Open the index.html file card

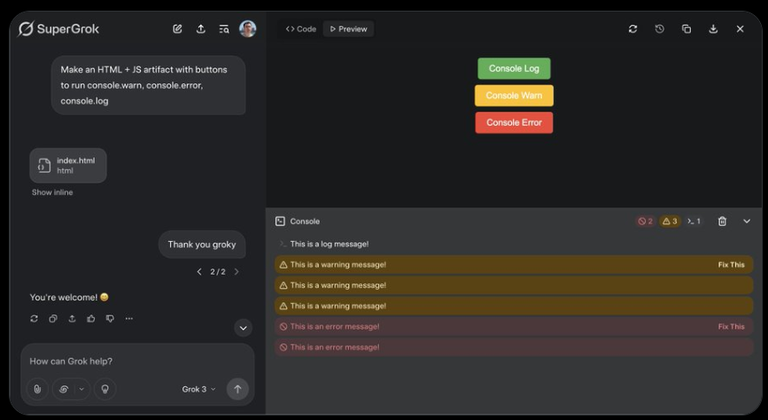[x=68, y=166]
